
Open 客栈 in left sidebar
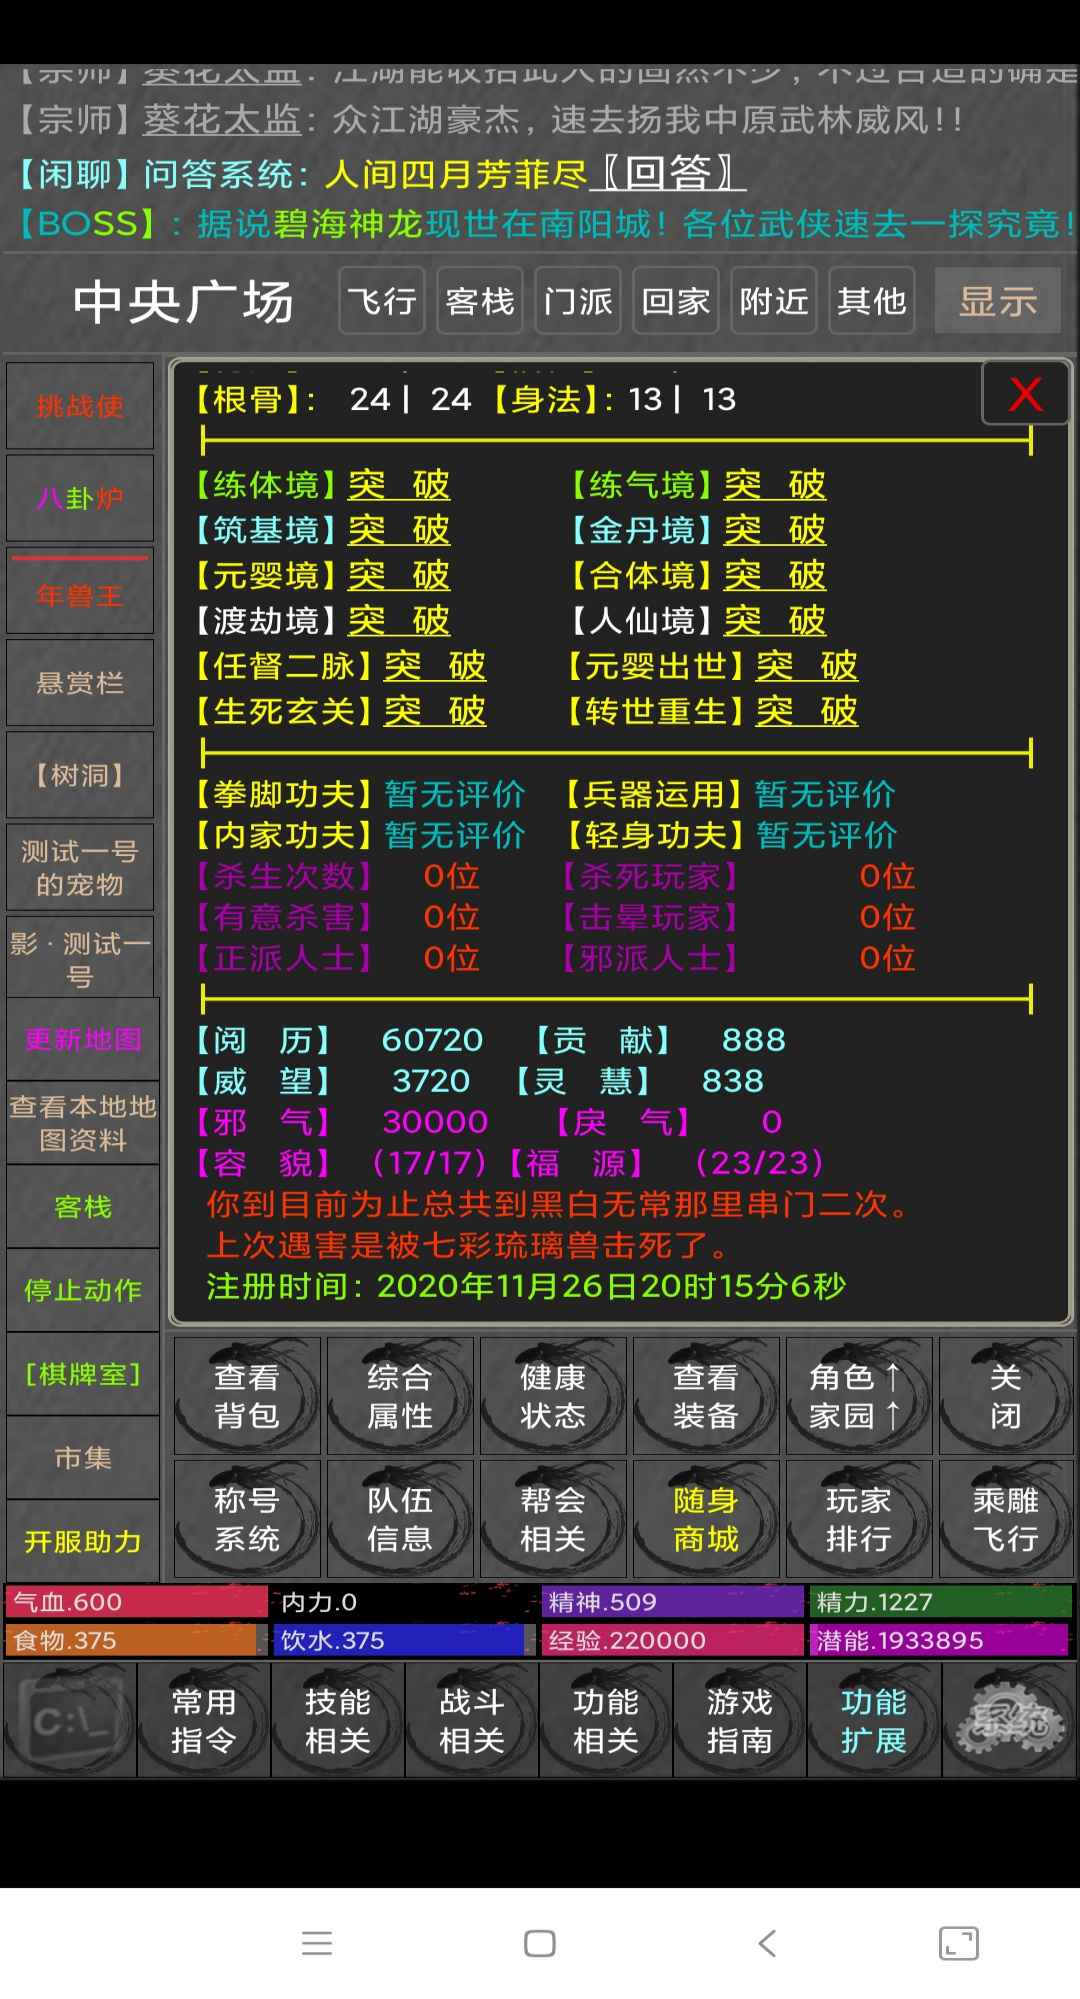(83, 1207)
